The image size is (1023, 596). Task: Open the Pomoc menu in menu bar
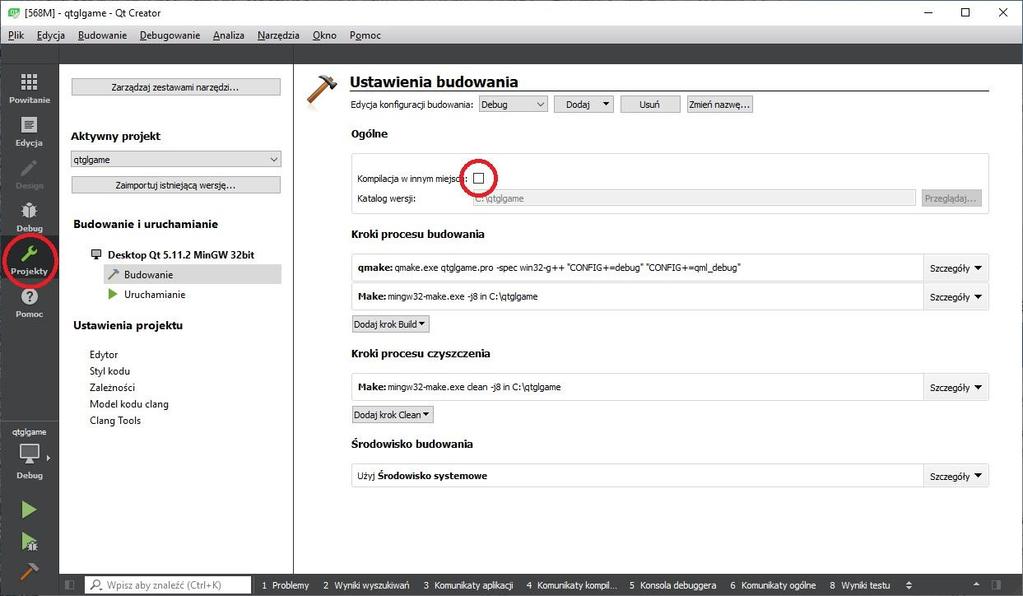[365, 35]
